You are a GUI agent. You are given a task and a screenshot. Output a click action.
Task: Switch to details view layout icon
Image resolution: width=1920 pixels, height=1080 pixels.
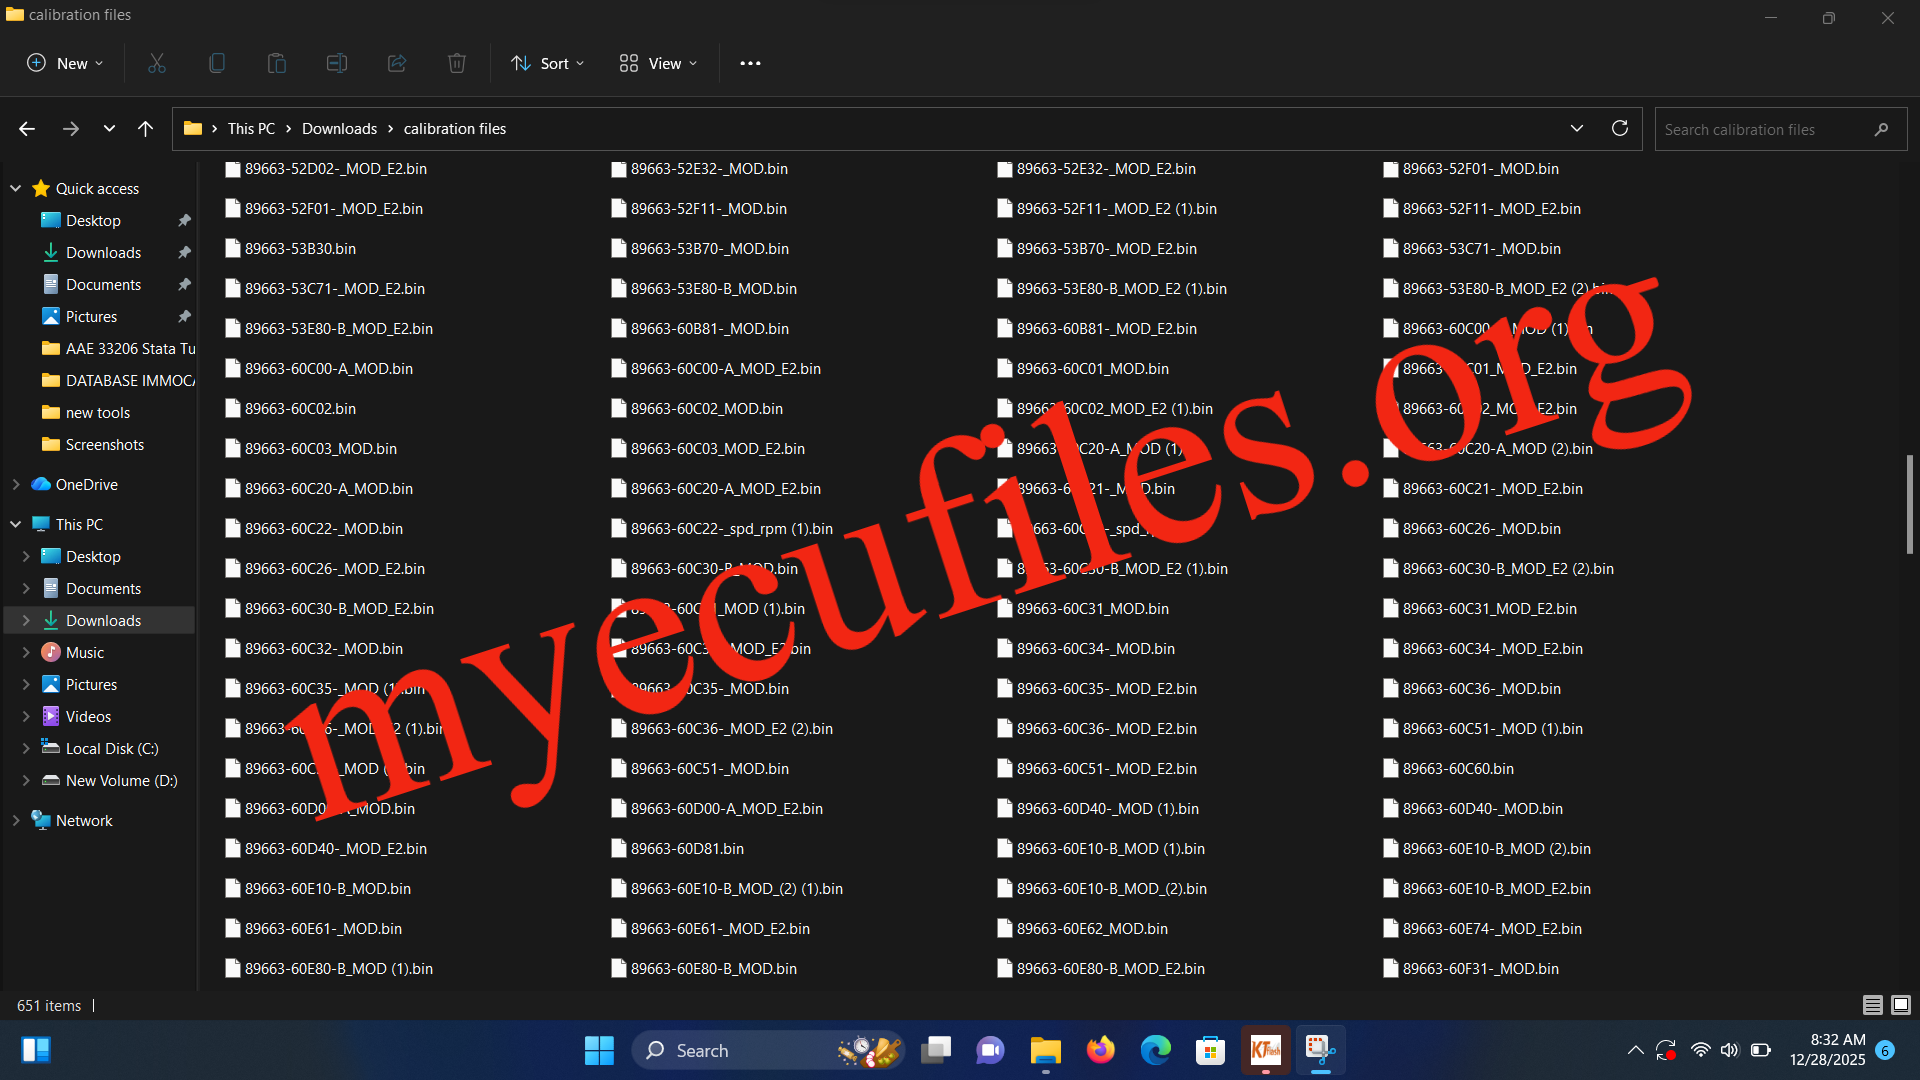coord(1873,1005)
